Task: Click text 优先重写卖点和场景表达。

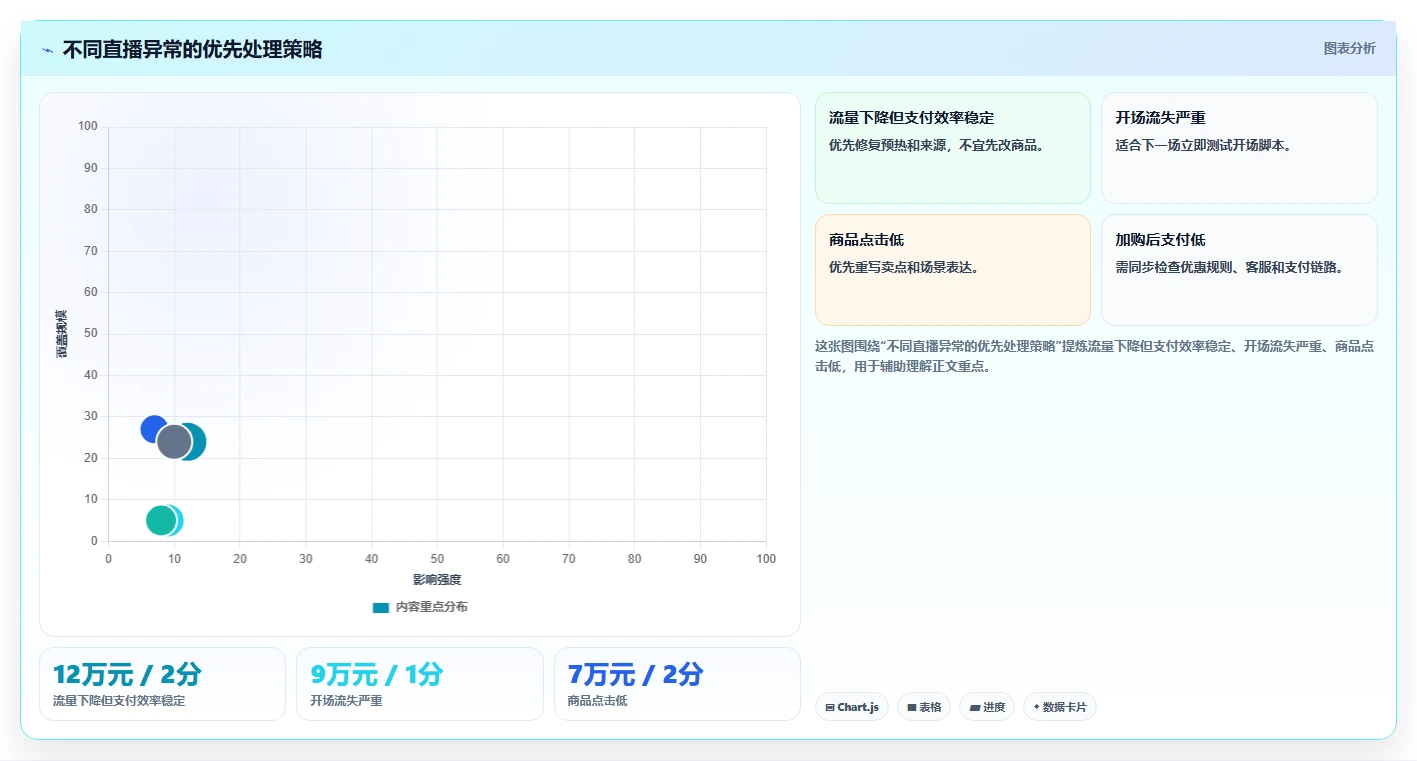Action: click(905, 267)
